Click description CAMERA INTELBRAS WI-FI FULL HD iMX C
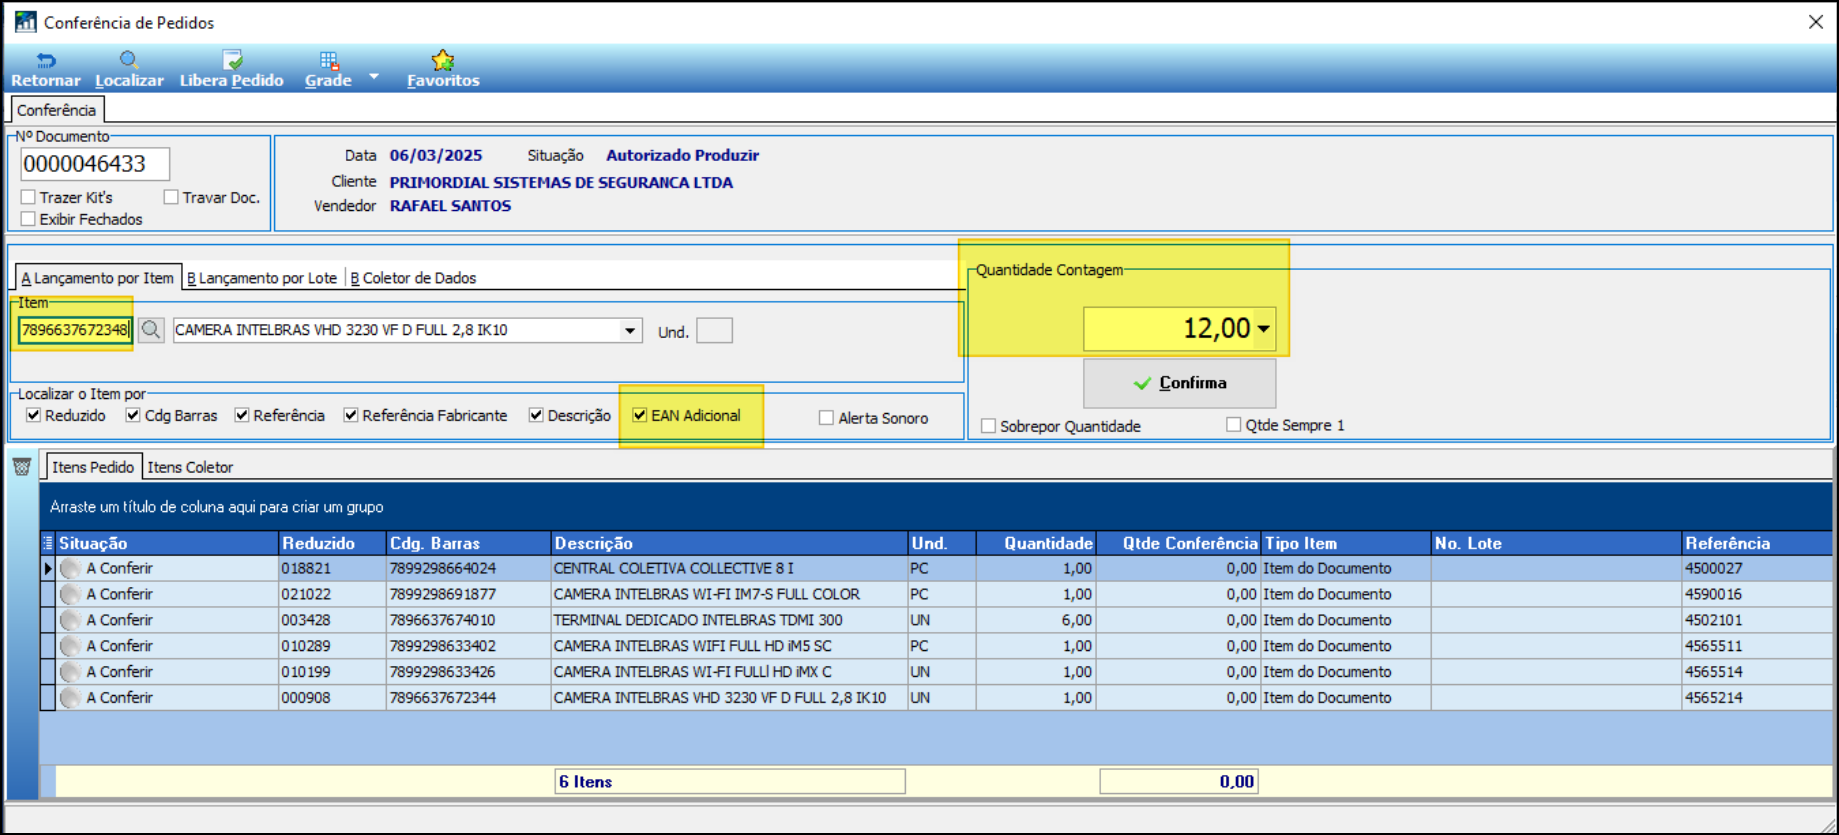Screen dimensions: 1839x835 (729, 673)
